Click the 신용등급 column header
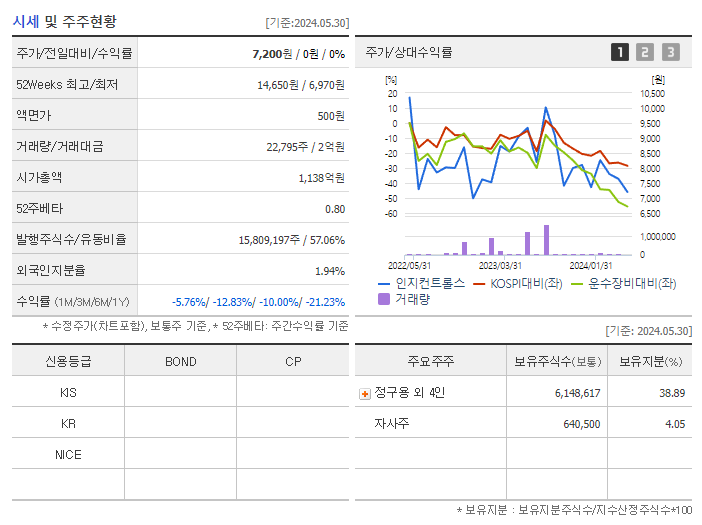 tap(68, 361)
